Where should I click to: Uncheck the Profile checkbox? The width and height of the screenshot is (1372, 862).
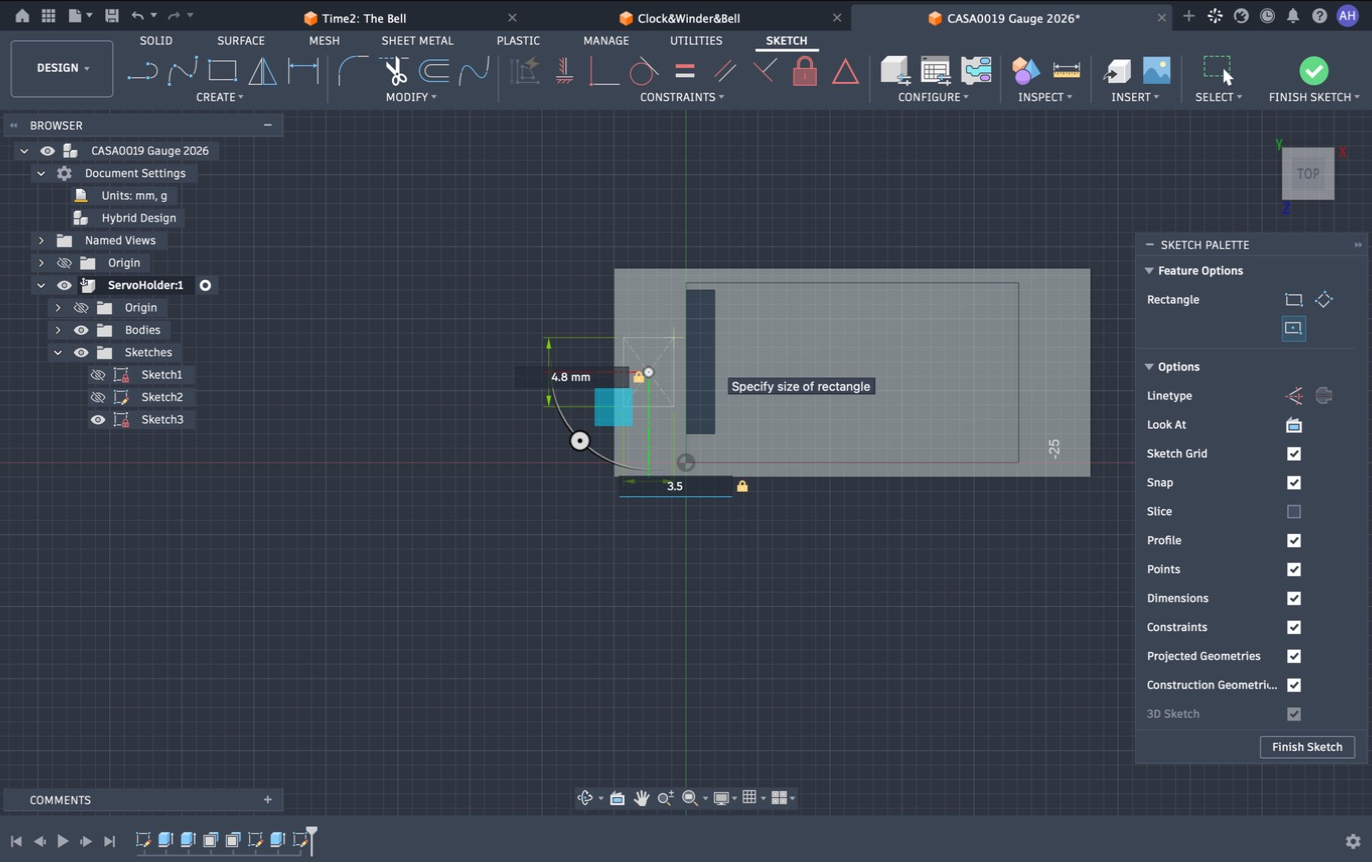[x=1294, y=541]
